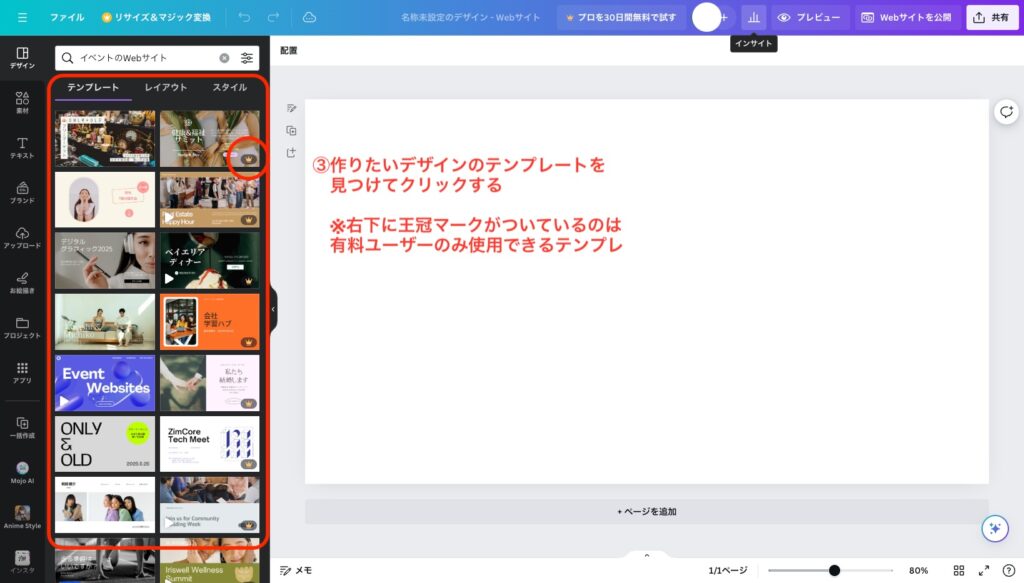Select the 私たち結婚します template

tap(210, 383)
